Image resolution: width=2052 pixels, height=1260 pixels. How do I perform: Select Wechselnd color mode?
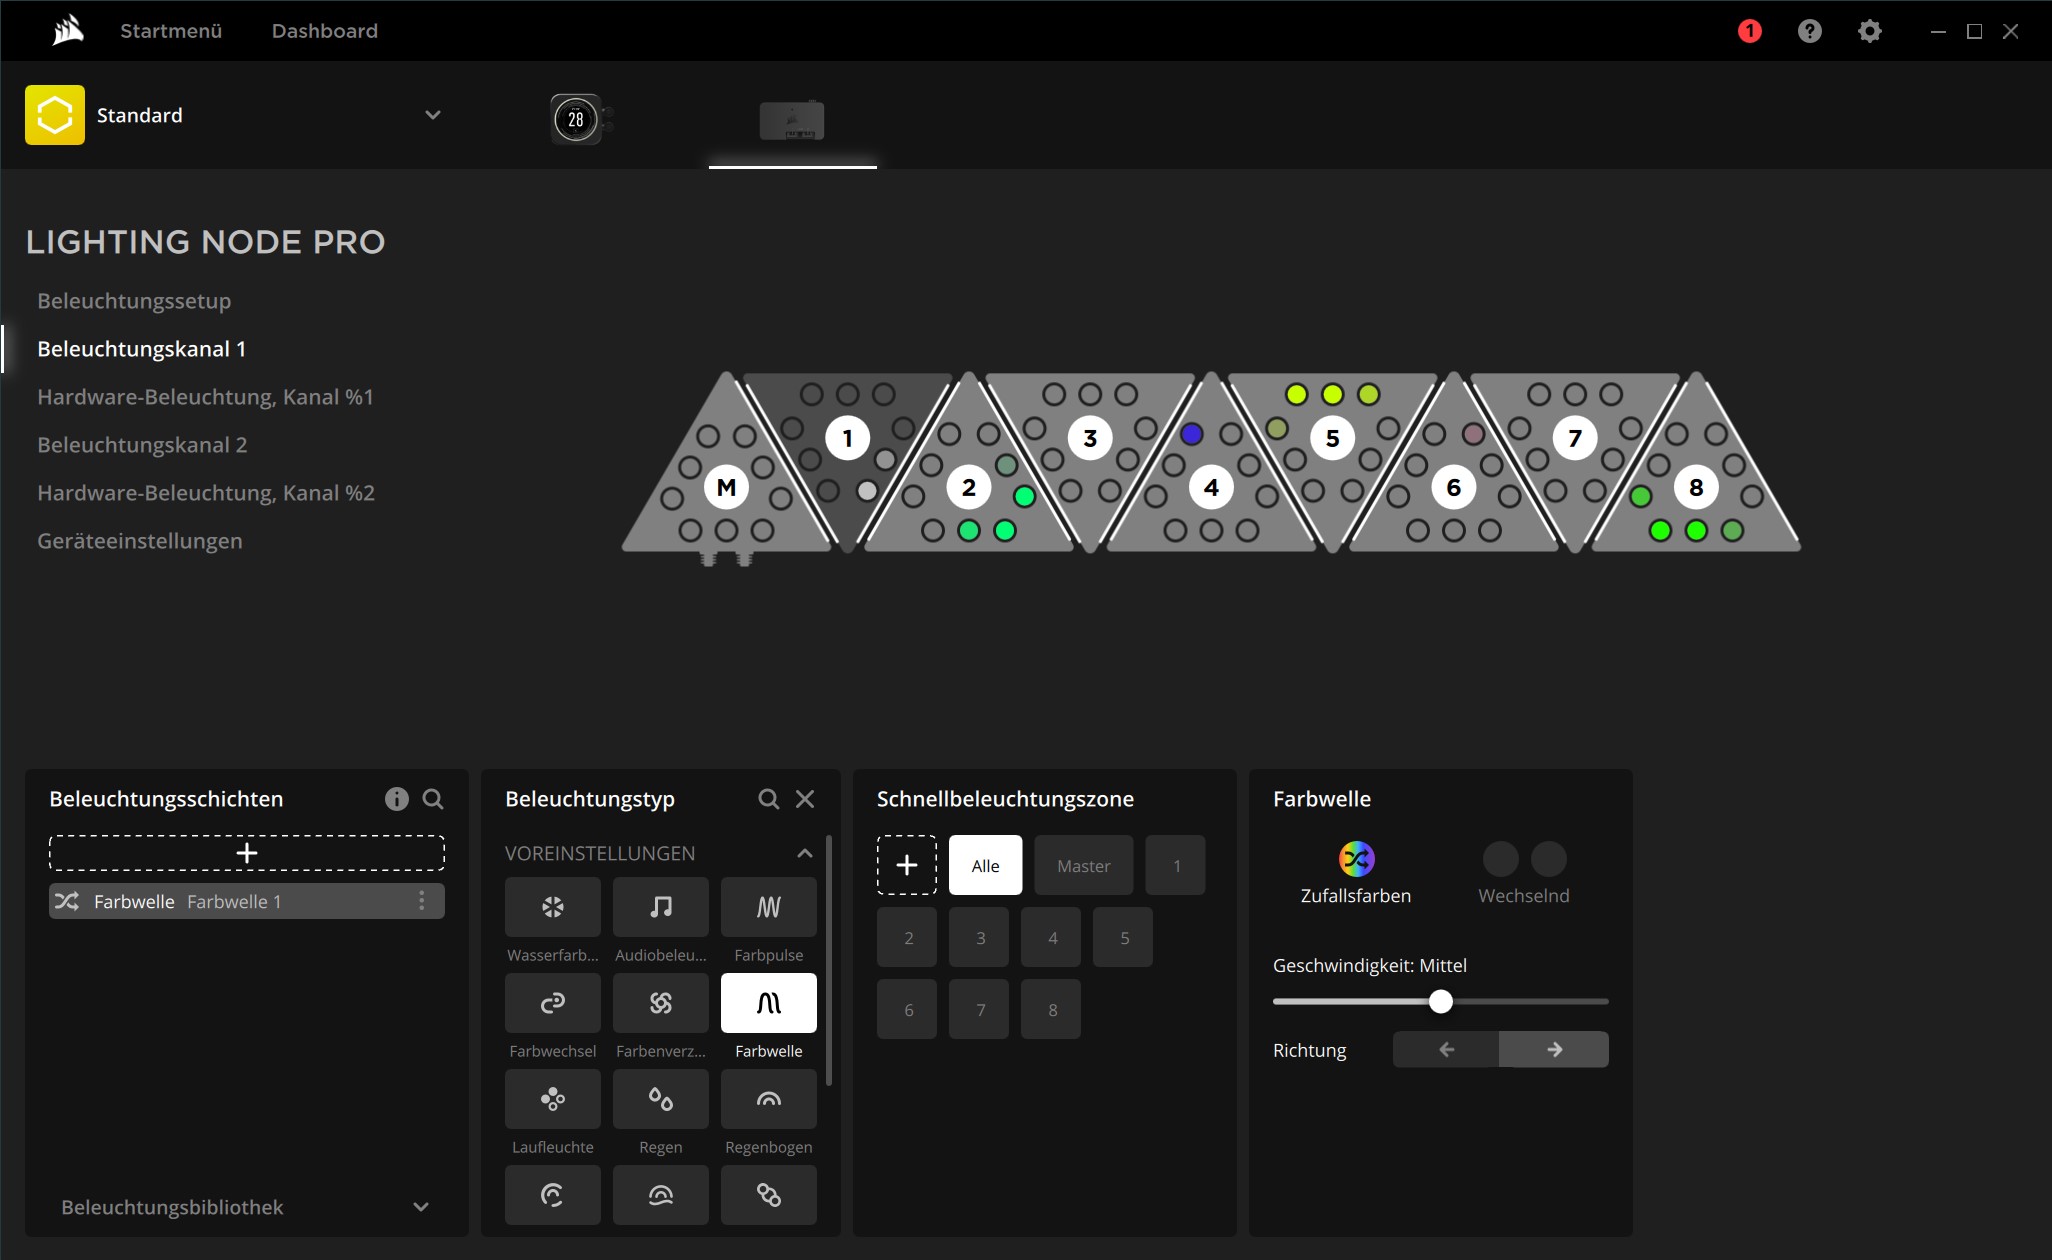click(1523, 859)
